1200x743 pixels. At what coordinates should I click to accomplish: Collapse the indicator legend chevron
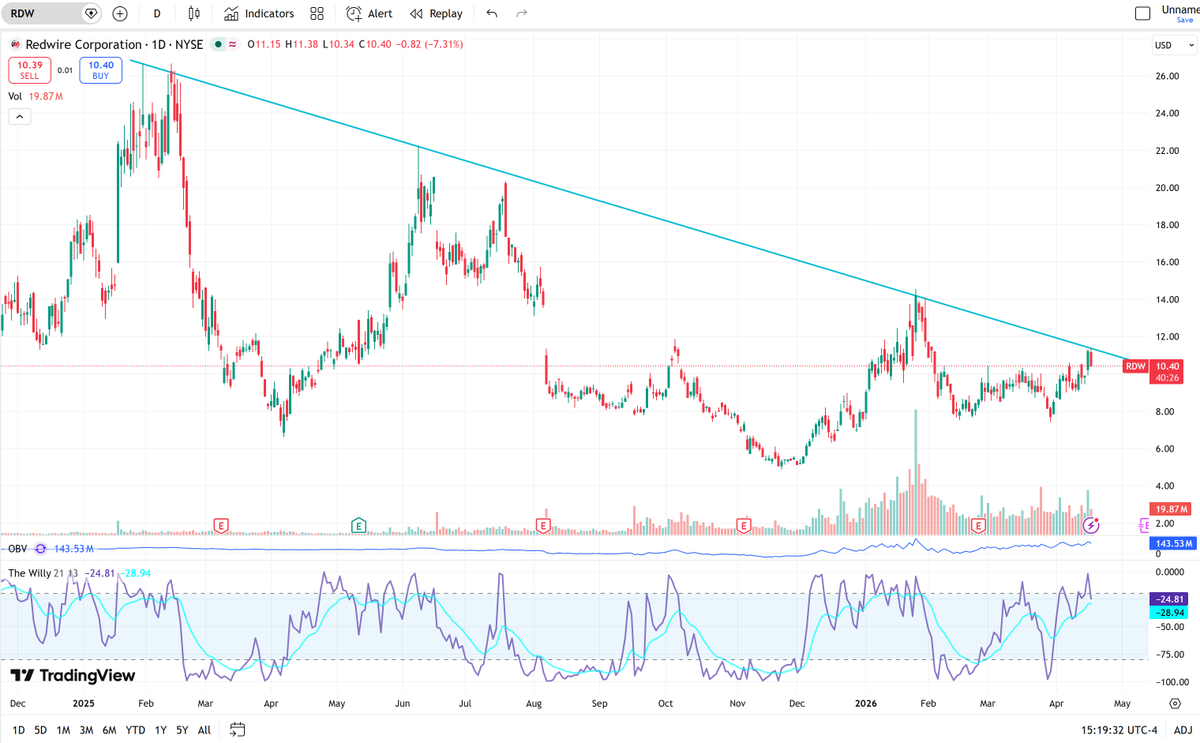(19, 116)
